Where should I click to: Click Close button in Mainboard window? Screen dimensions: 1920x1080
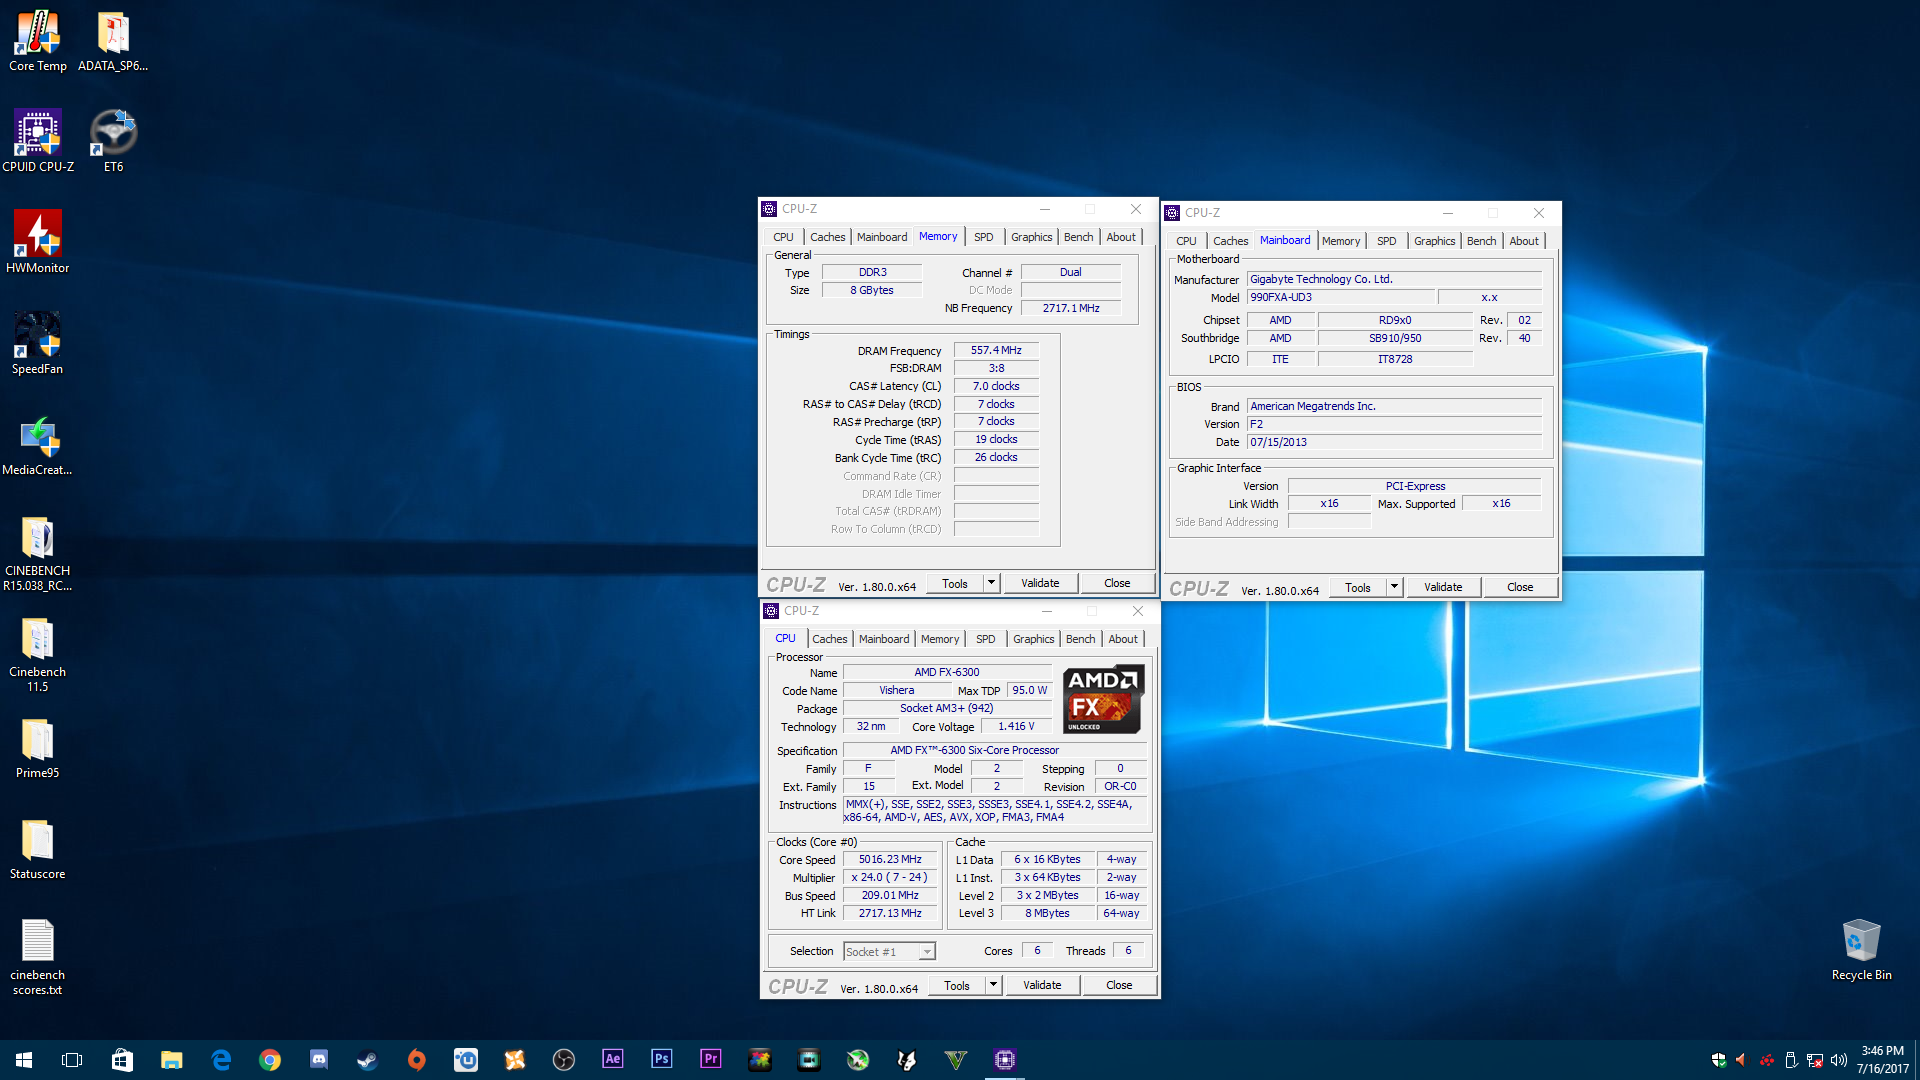1520,587
